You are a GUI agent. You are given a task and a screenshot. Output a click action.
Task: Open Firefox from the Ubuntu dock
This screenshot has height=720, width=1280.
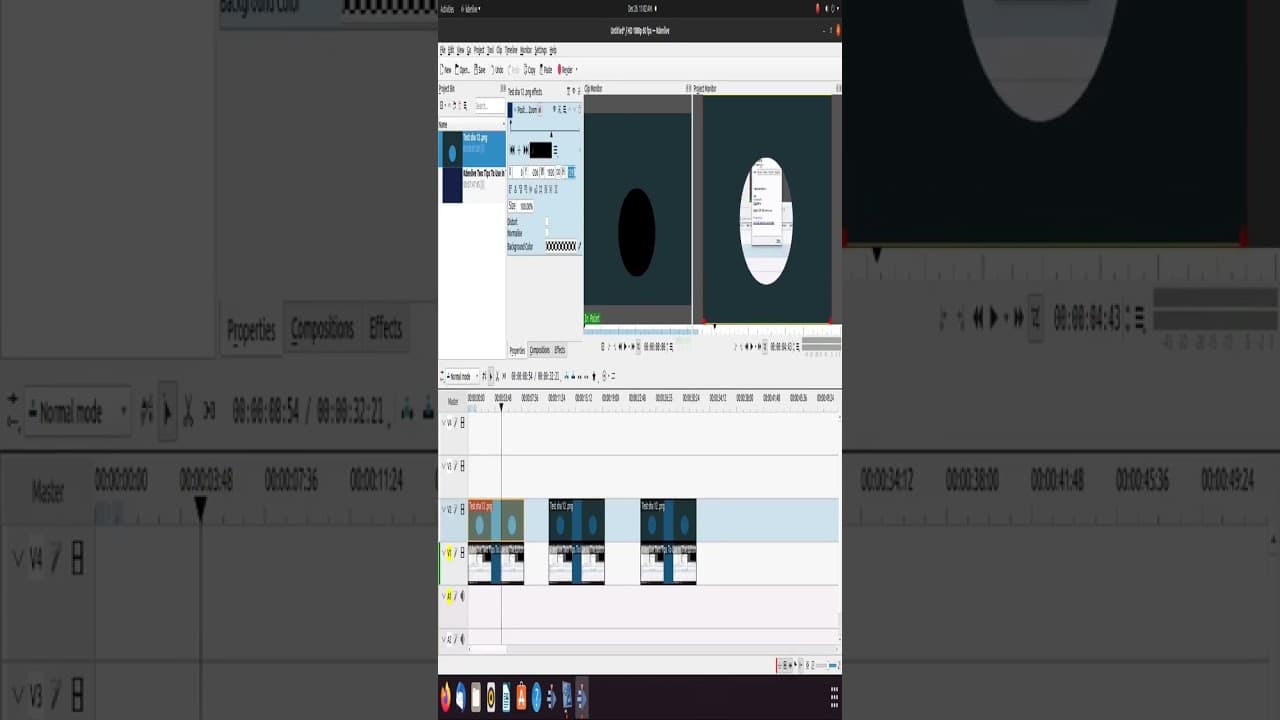446,697
